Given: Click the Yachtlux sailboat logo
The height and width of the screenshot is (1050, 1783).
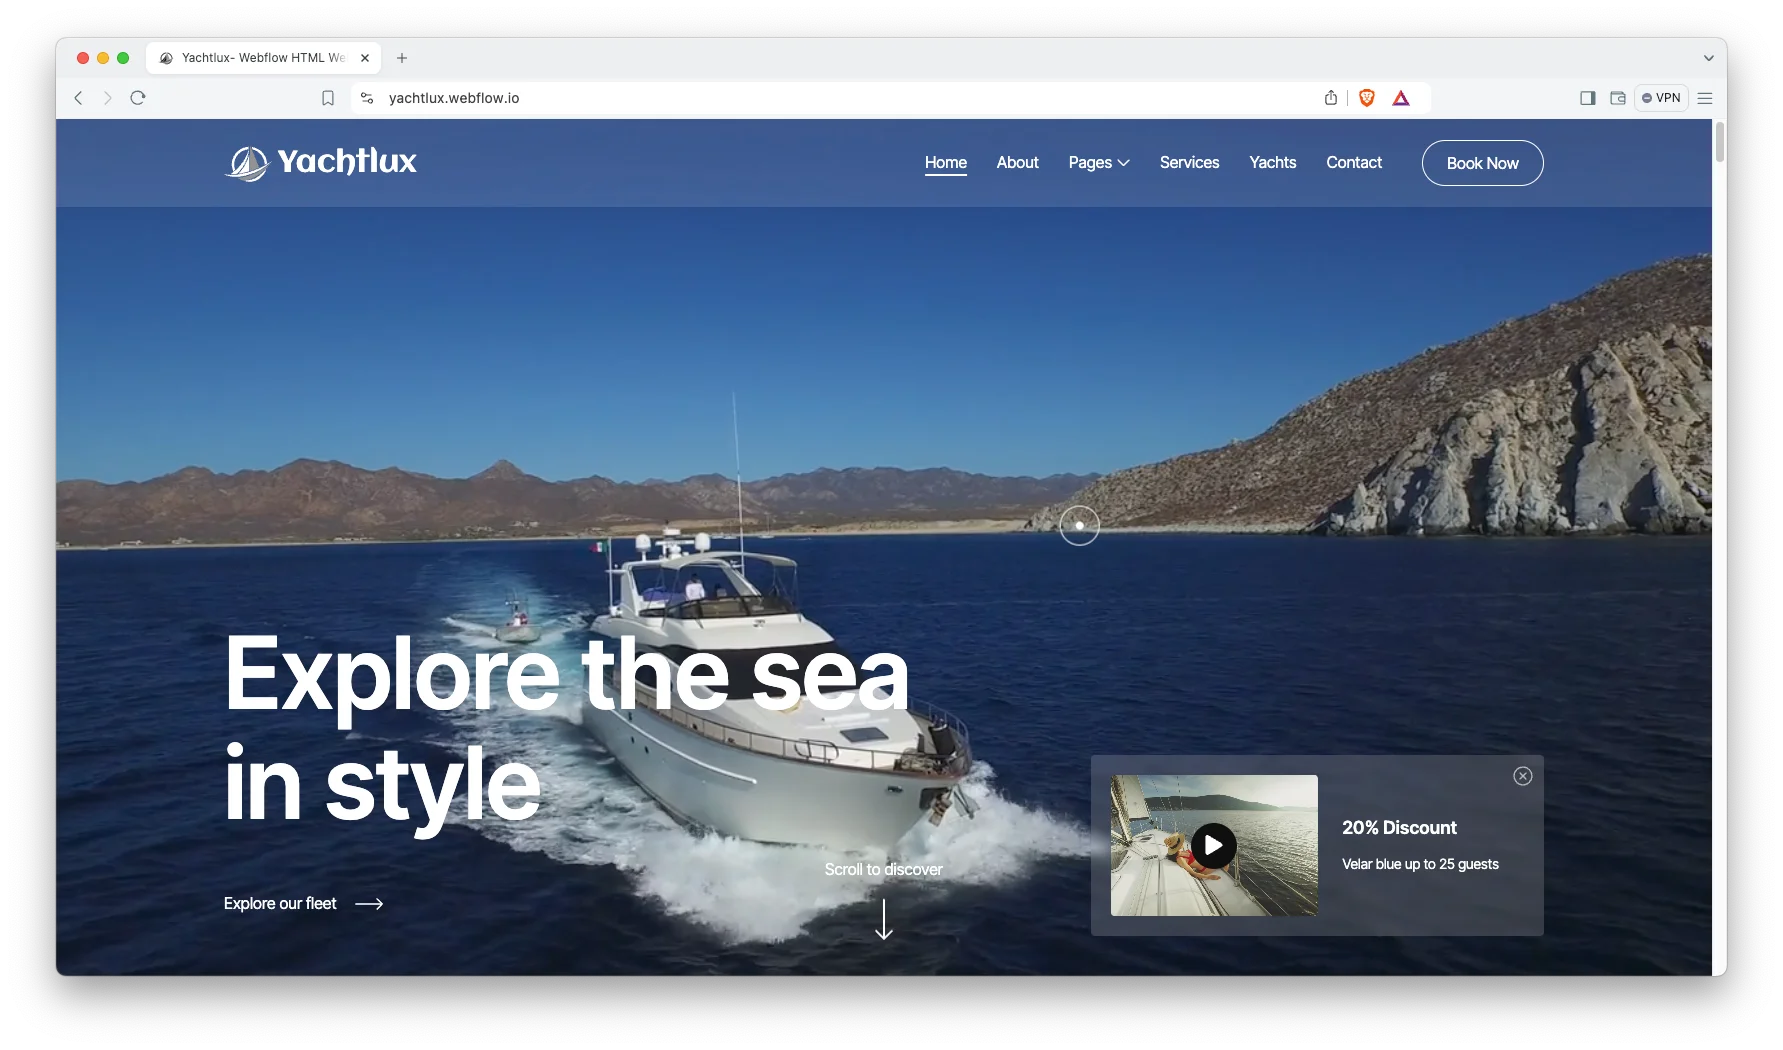Looking at the screenshot, I should [247, 163].
